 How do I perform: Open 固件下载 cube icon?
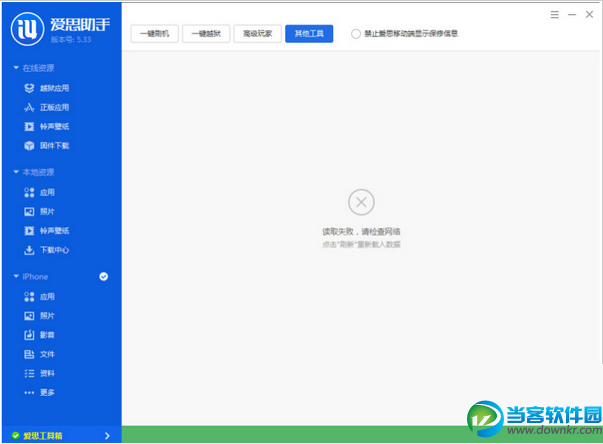[29, 146]
